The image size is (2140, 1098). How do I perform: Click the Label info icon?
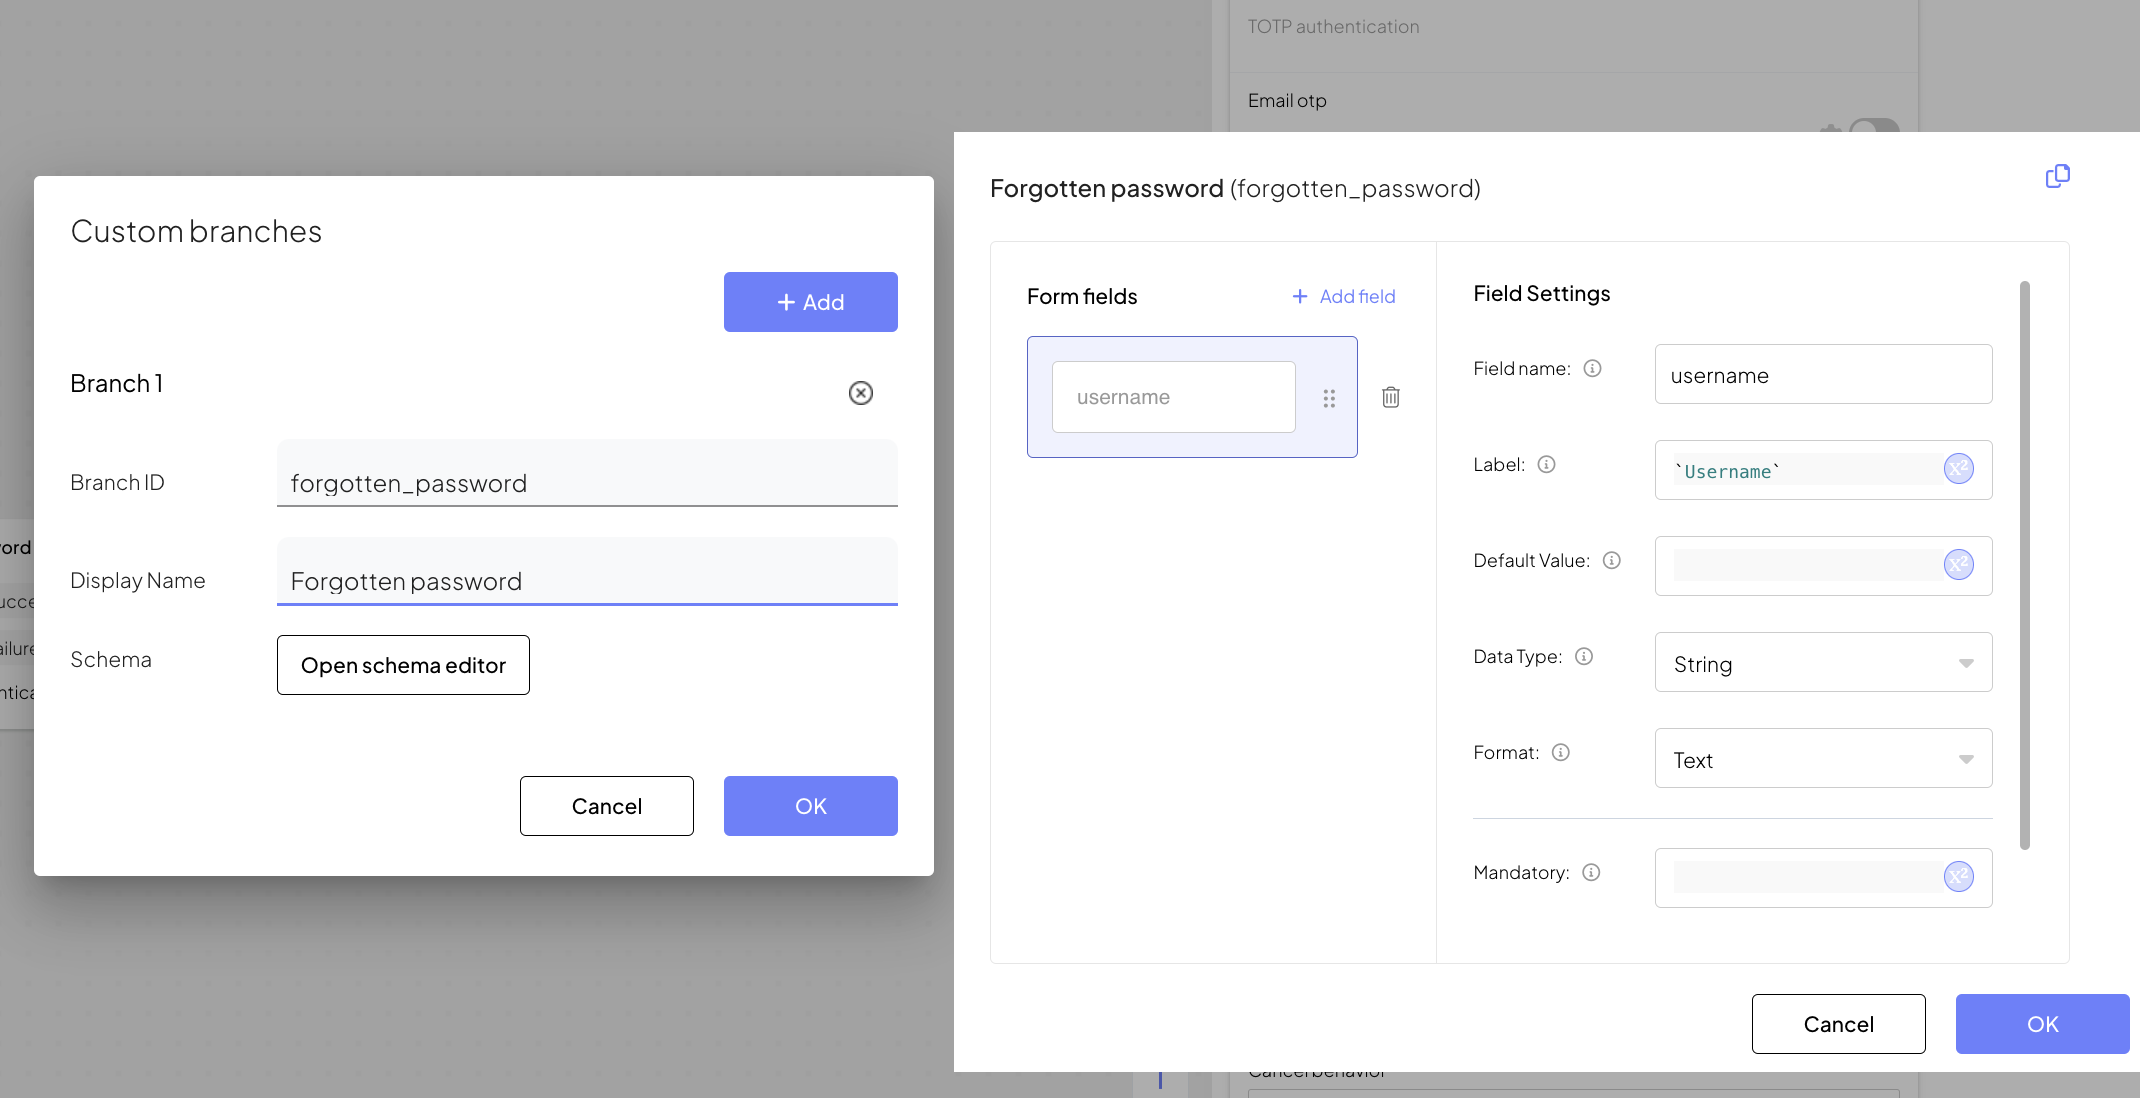[x=1546, y=465]
